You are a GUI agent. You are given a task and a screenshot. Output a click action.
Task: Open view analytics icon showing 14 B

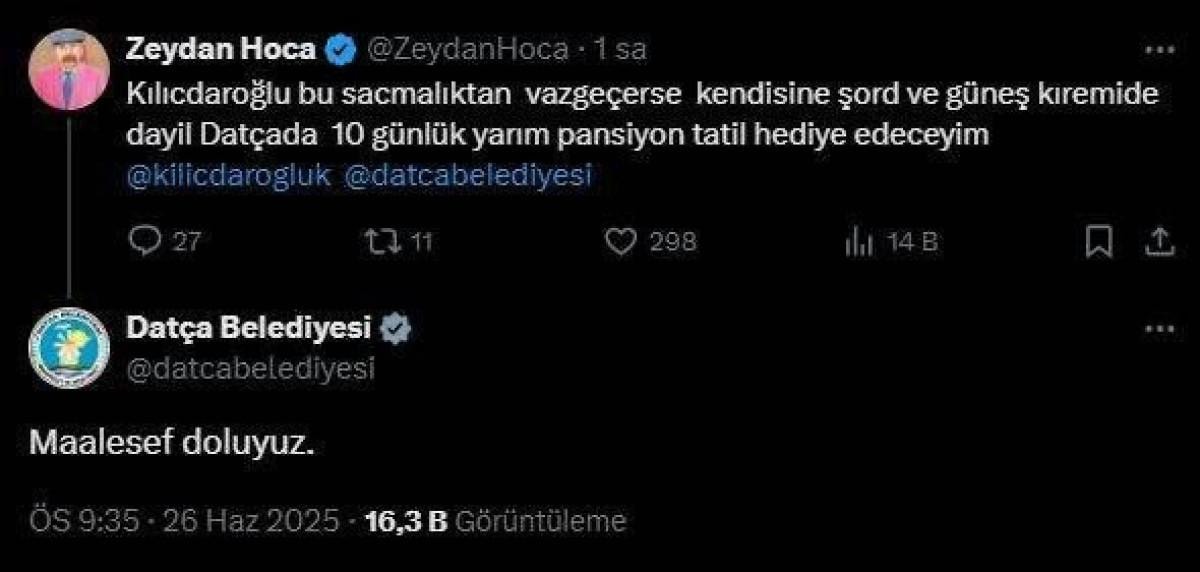[x=859, y=241]
